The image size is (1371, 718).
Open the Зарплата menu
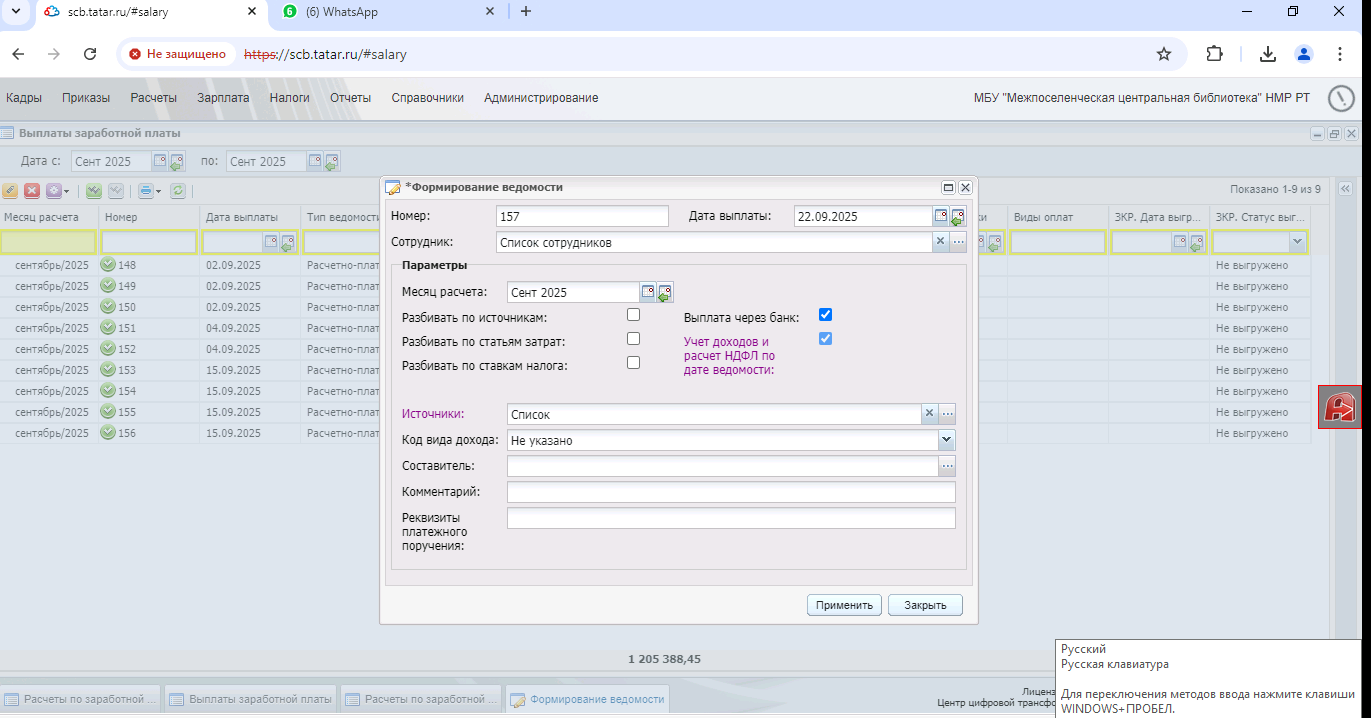click(x=223, y=98)
